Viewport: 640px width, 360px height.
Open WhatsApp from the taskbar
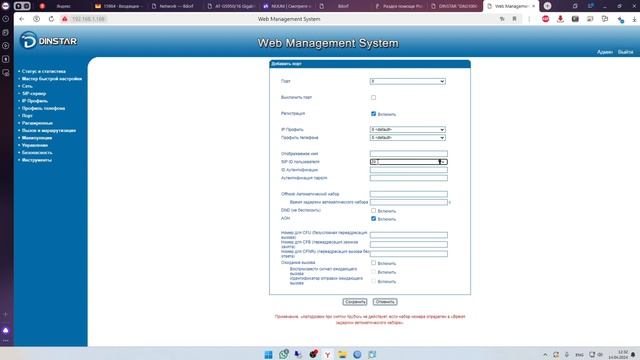tap(283, 354)
